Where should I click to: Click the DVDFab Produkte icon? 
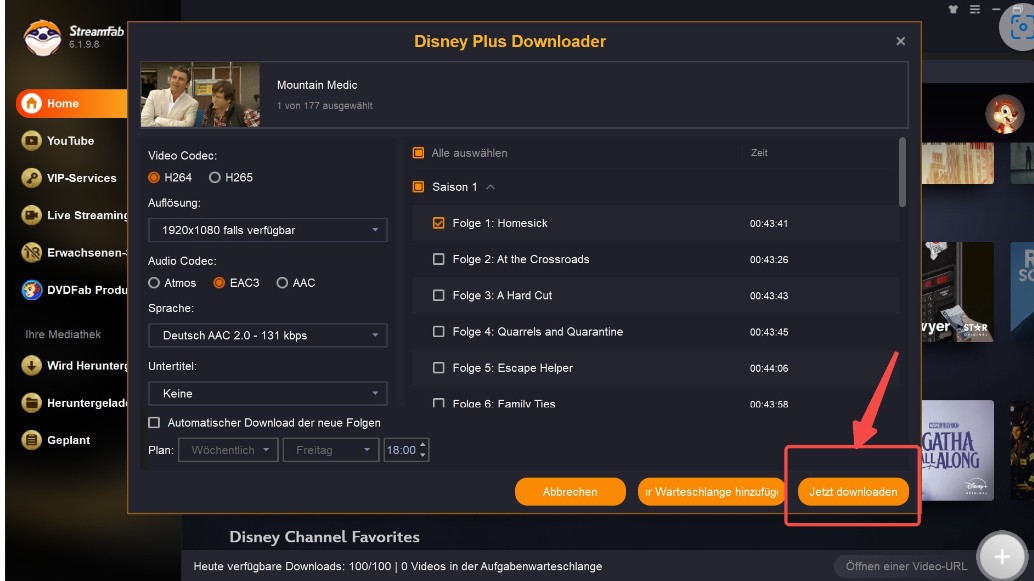coord(31,290)
